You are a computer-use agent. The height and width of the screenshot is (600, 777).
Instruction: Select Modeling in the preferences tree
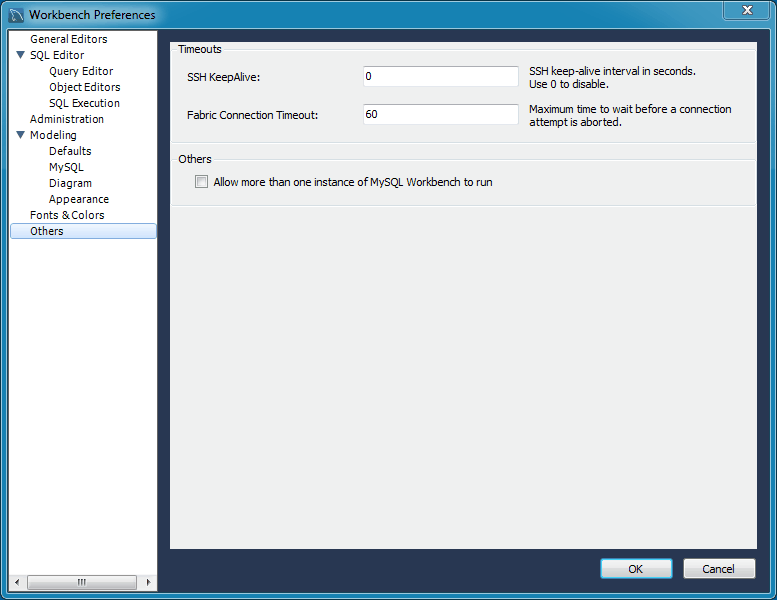(x=53, y=135)
